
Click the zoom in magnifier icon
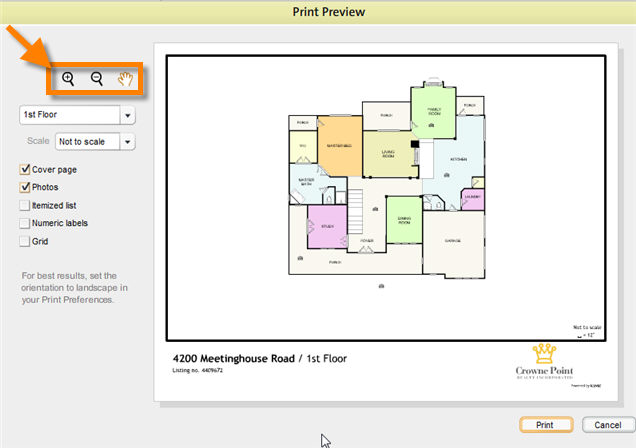click(68, 79)
